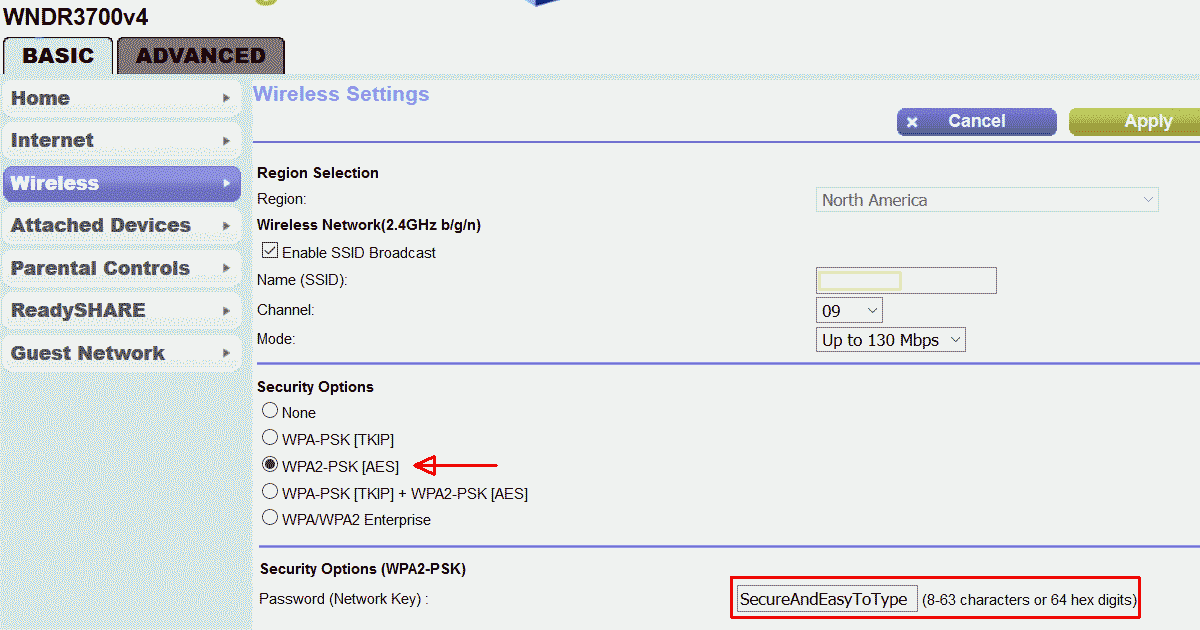This screenshot has height=630, width=1200.
Task: Open the Mode dropdown showing Up to 130 Mbps
Action: 891,340
